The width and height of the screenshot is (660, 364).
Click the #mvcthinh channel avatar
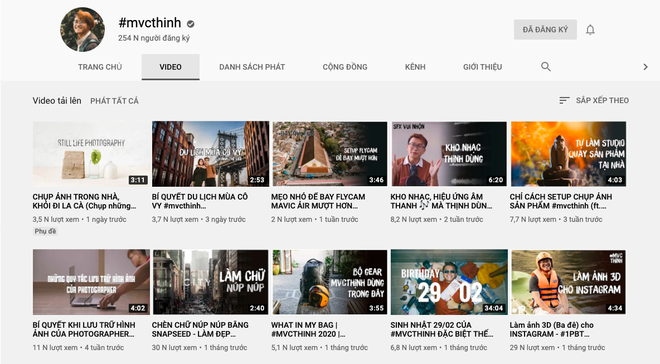[82, 29]
